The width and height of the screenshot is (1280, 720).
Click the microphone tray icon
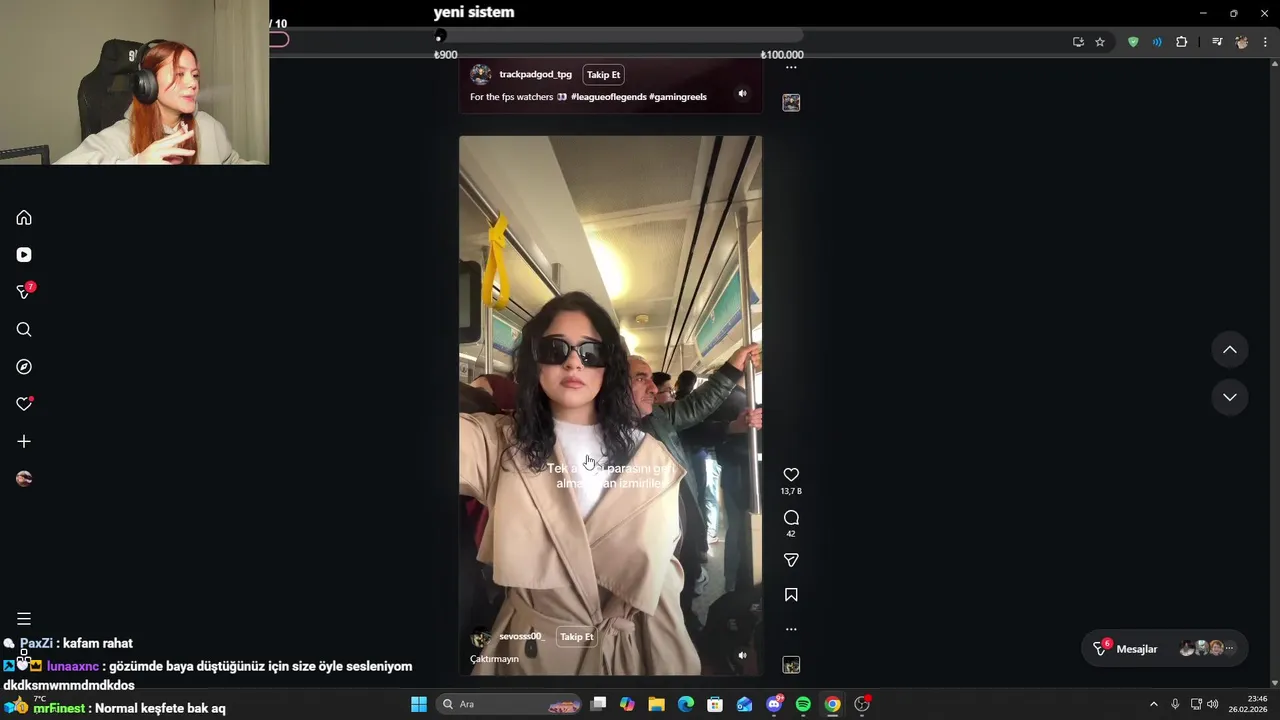click(x=1175, y=704)
